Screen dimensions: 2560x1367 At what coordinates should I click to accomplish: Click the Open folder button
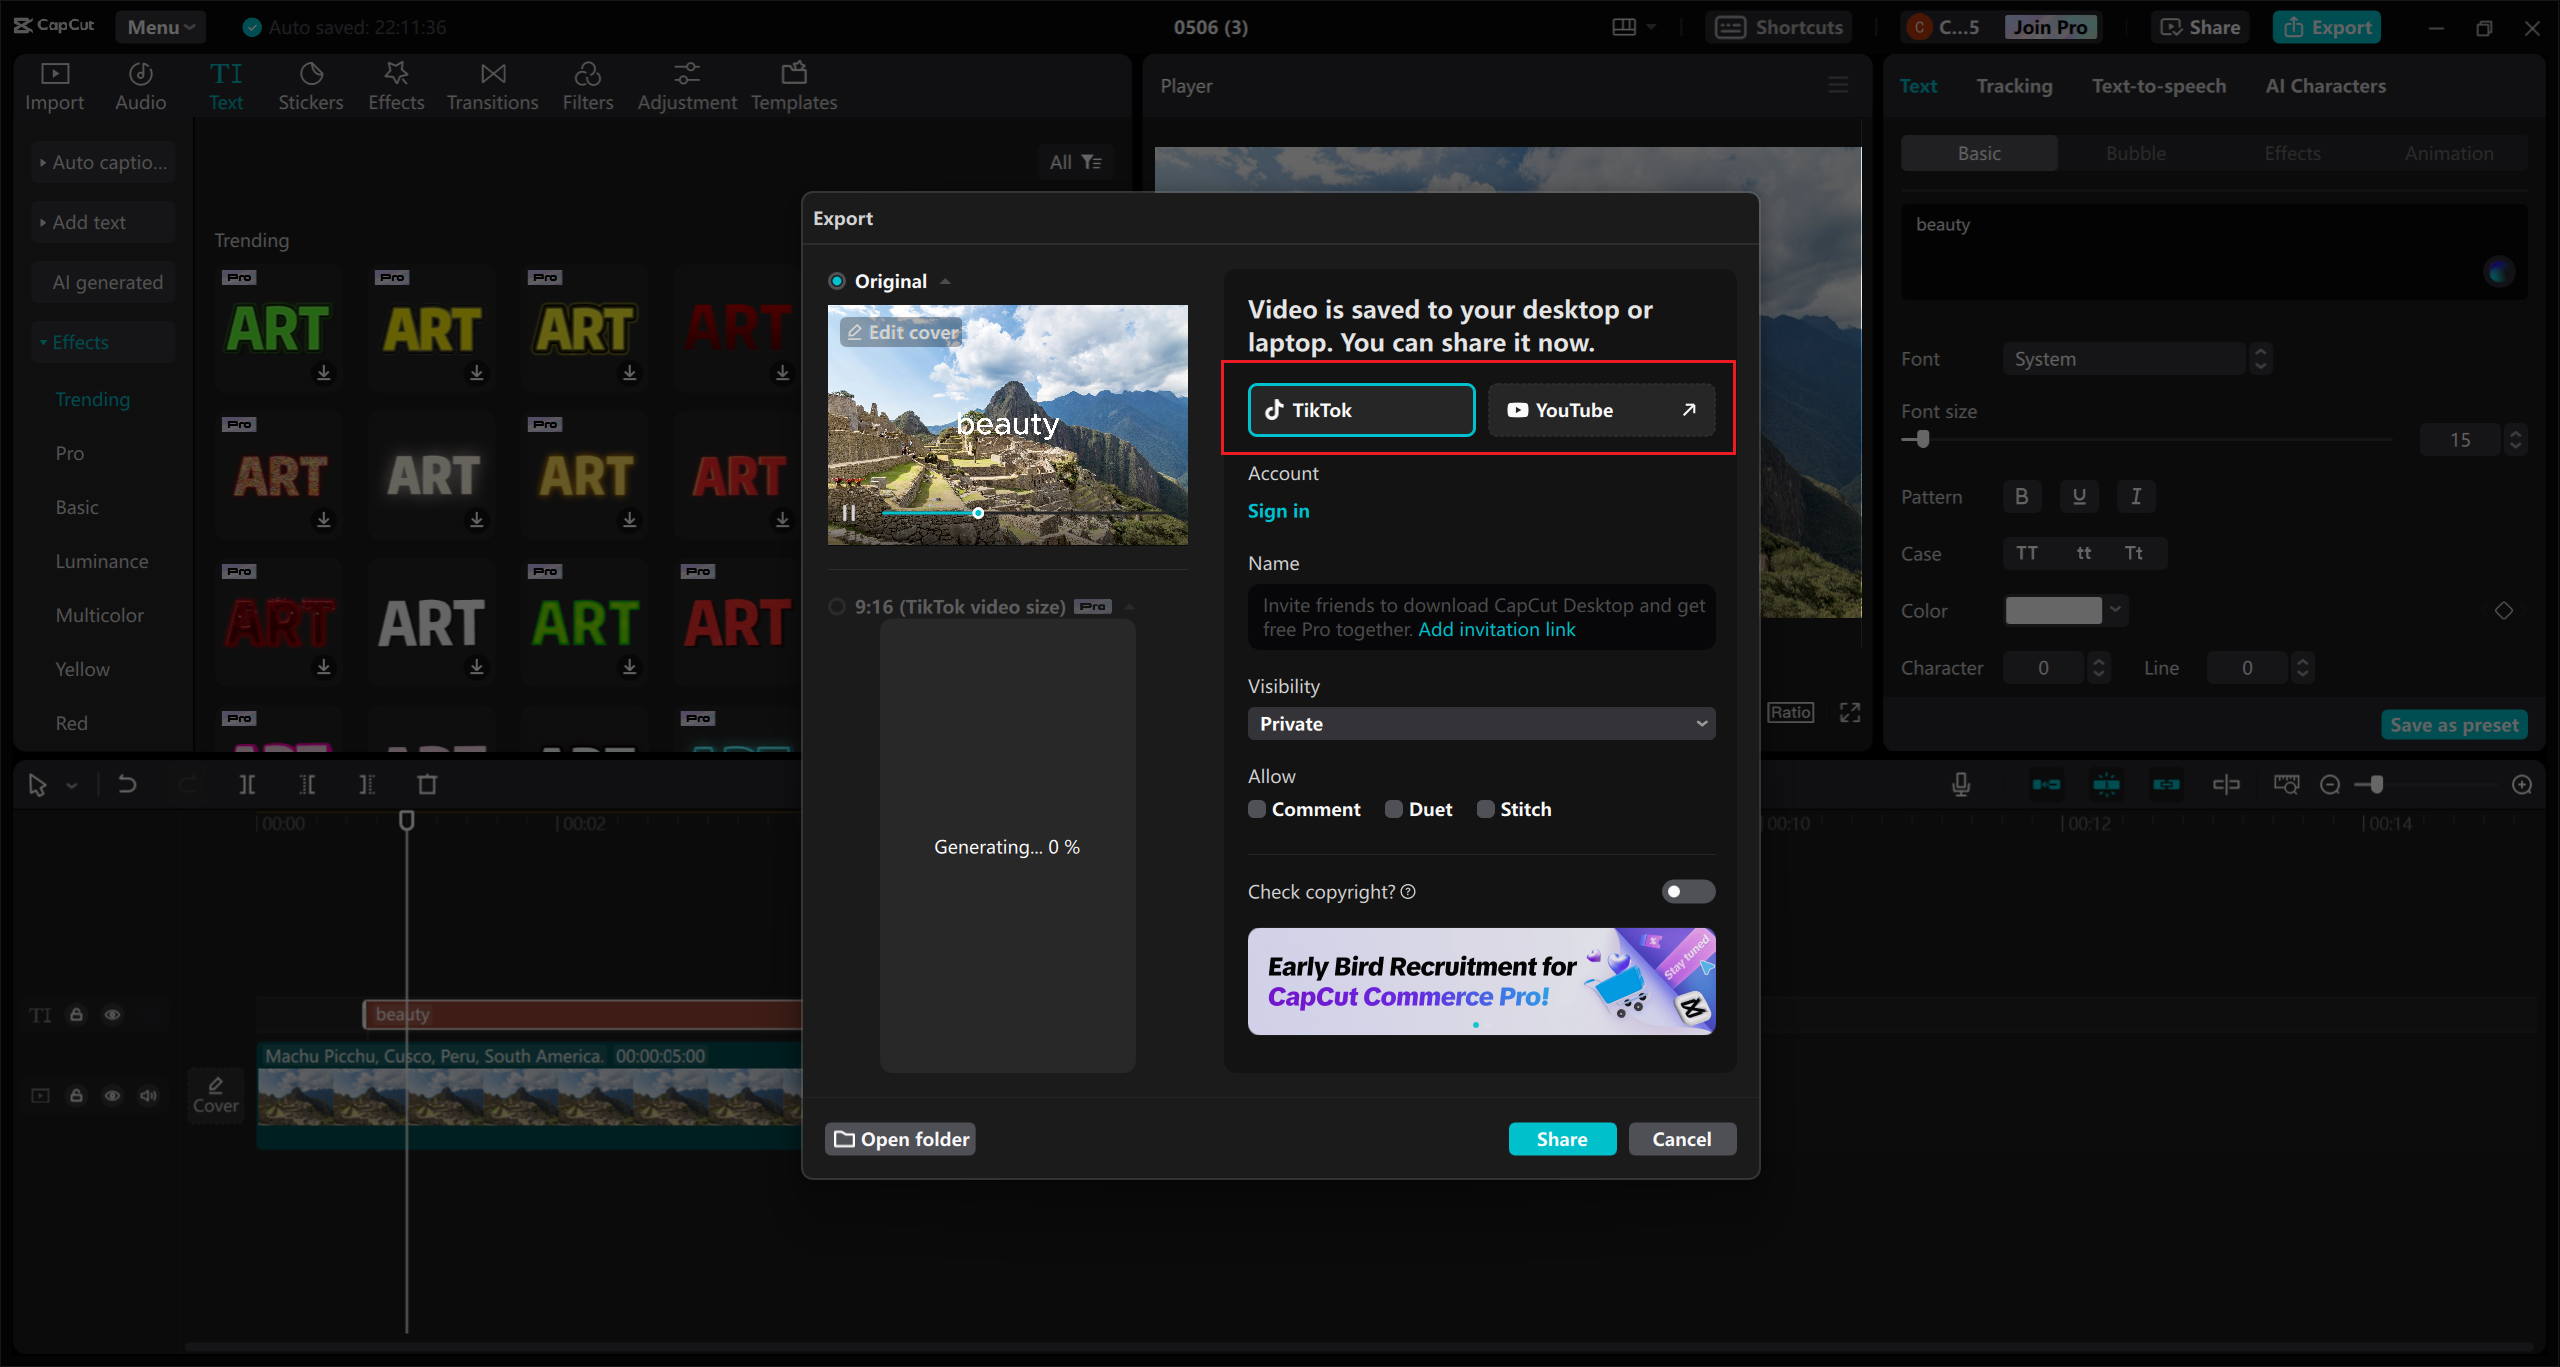900,1139
